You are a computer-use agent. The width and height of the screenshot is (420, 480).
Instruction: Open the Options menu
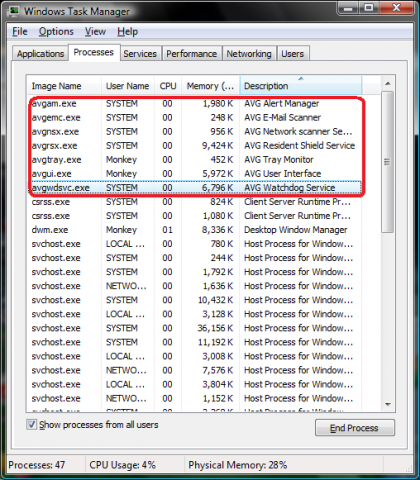(56, 32)
